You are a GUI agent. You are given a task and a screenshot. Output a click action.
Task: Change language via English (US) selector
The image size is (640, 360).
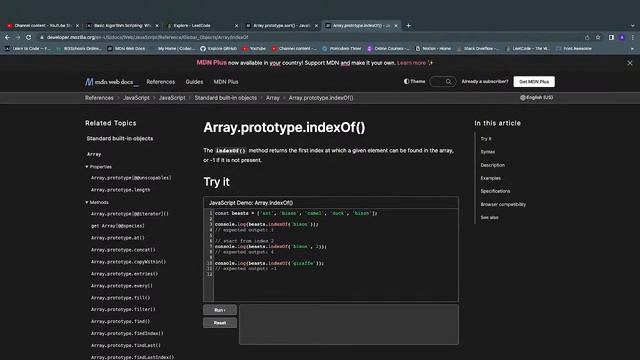pyautogui.click(x=536, y=98)
